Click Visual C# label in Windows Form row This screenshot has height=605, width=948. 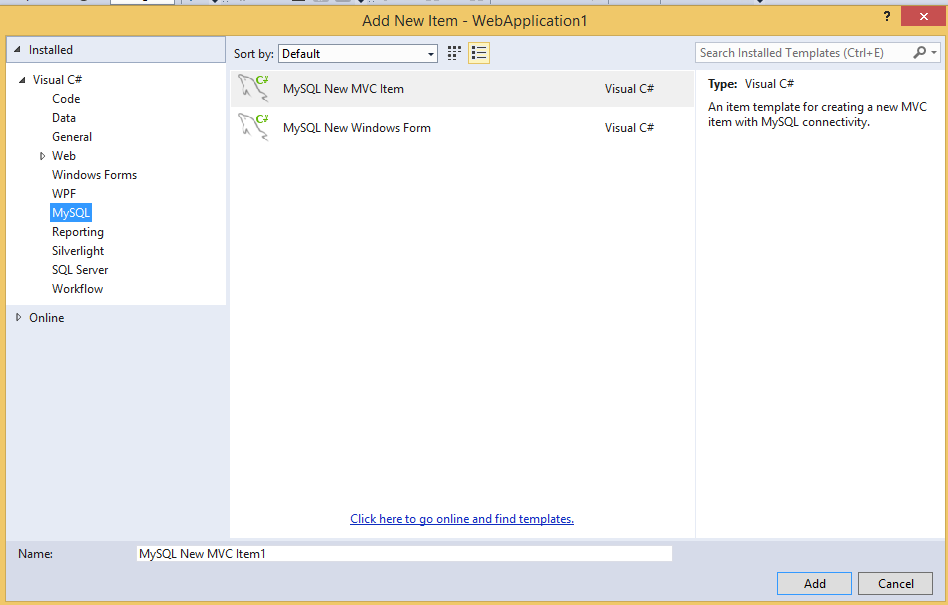pyautogui.click(x=629, y=128)
